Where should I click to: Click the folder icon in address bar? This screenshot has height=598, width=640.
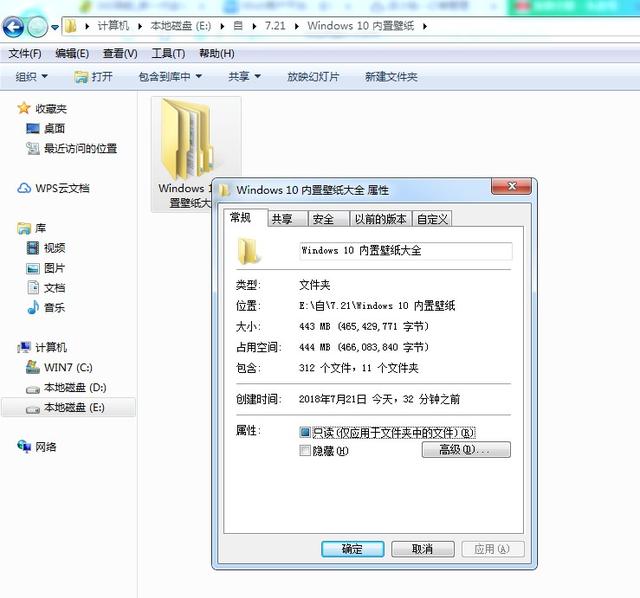click(71, 26)
